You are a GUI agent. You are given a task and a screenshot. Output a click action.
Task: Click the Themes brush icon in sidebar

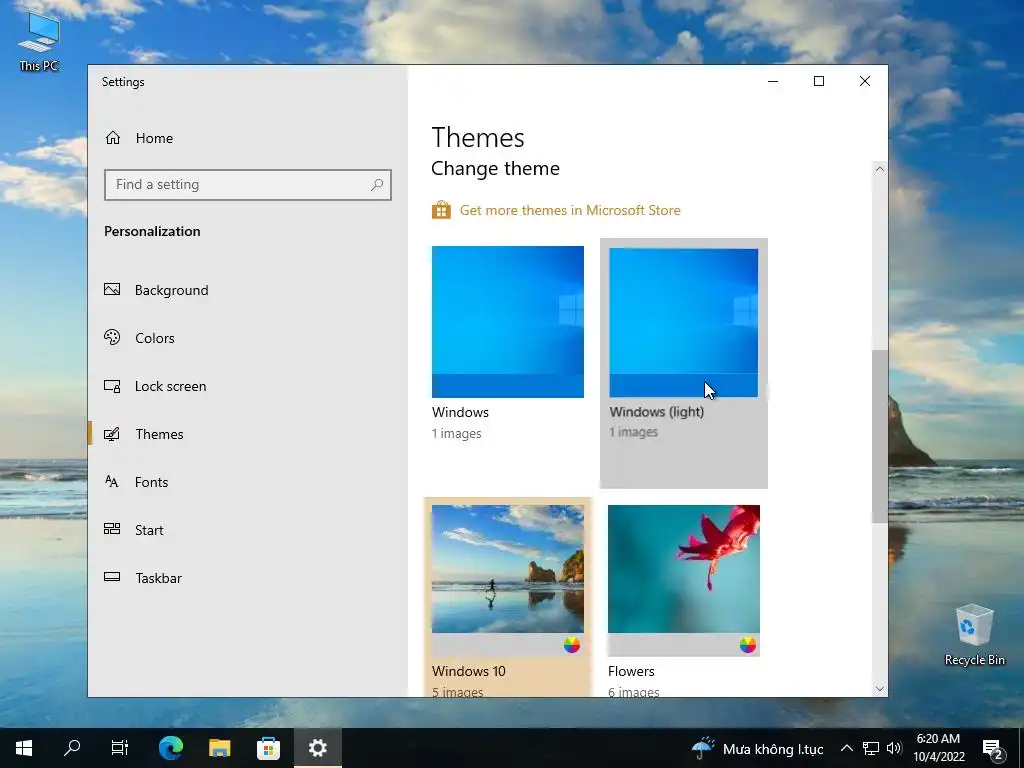click(x=112, y=434)
